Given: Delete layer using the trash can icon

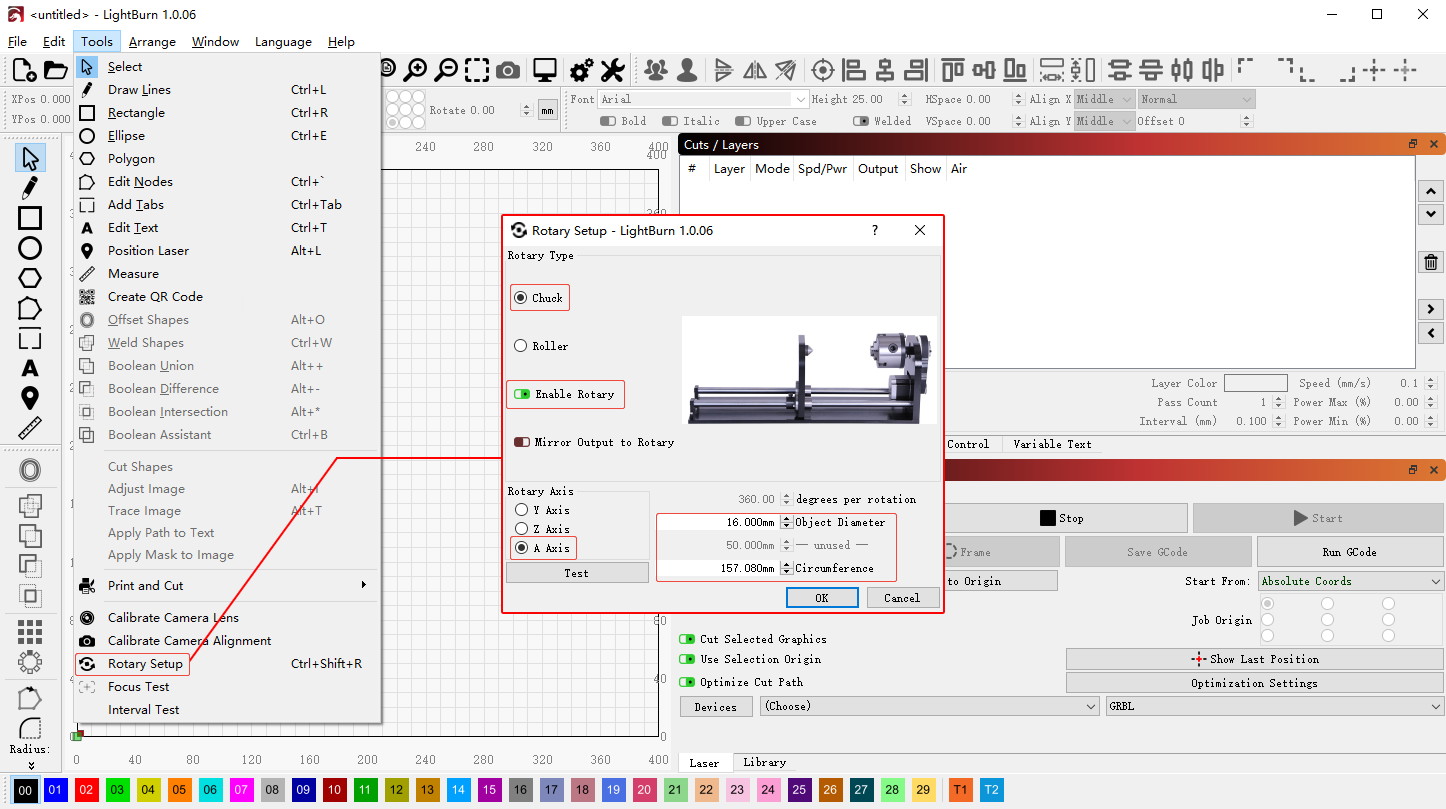Looking at the screenshot, I should point(1431,263).
